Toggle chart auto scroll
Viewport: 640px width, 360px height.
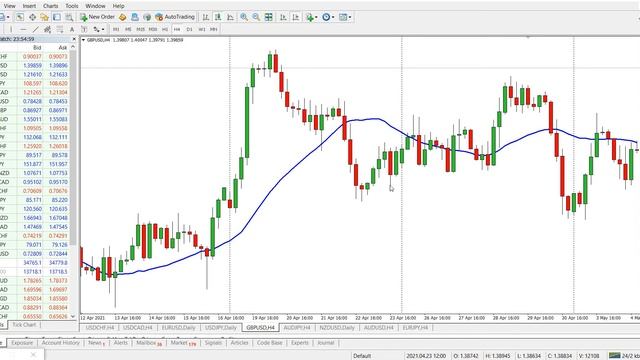click(x=283, y=17)
